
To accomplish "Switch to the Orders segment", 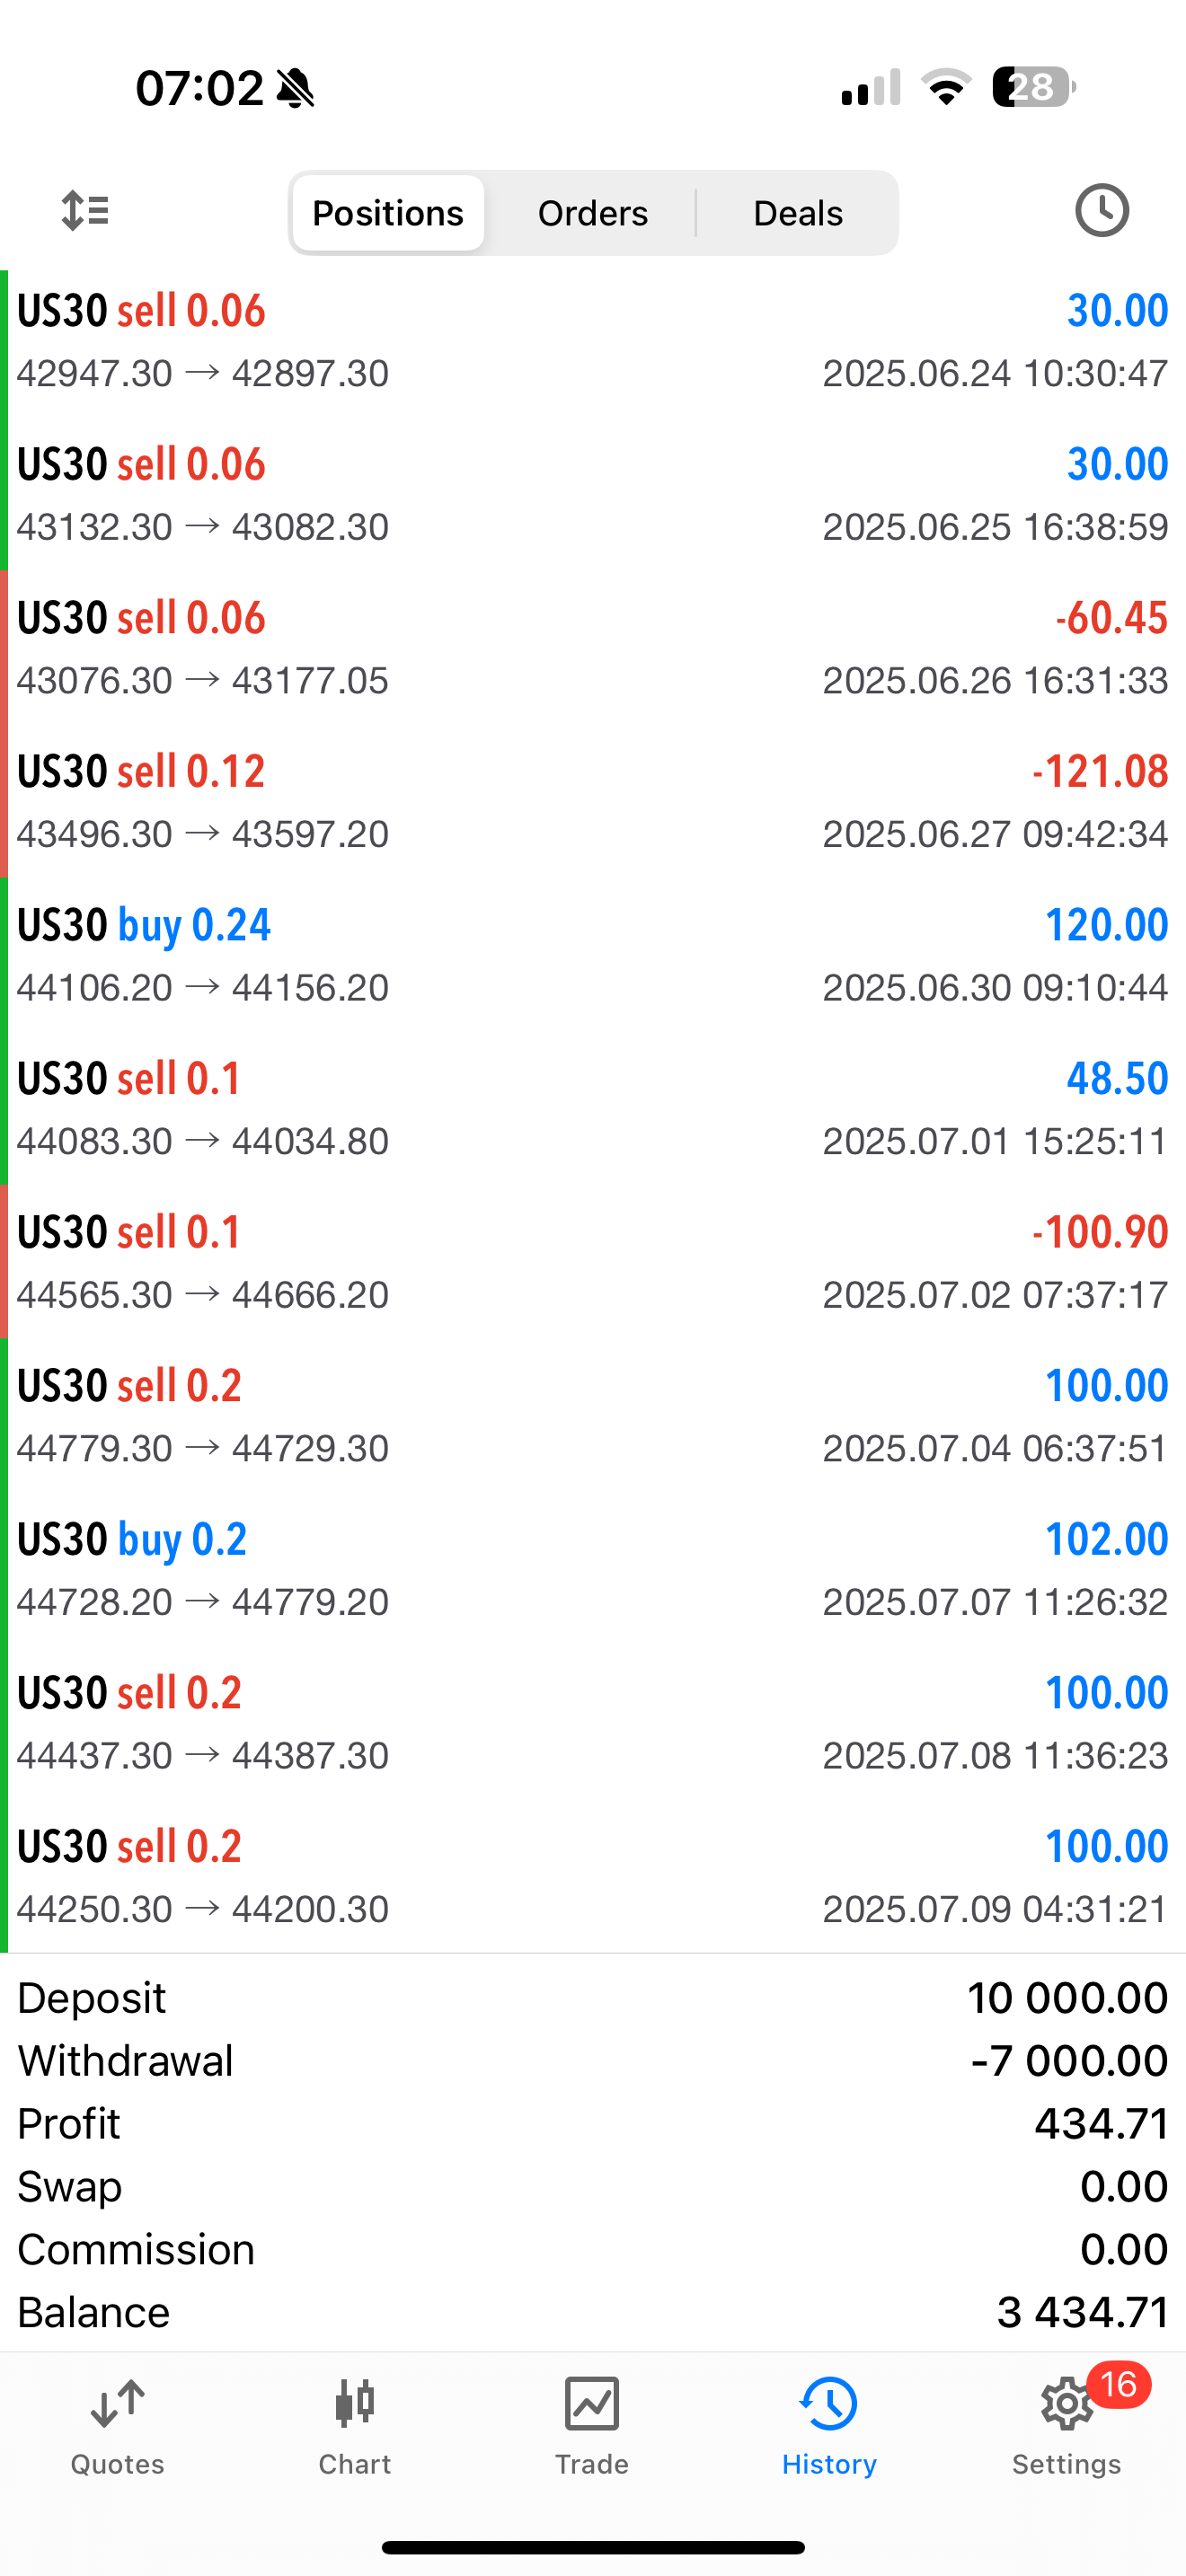I will click(593, 213).
